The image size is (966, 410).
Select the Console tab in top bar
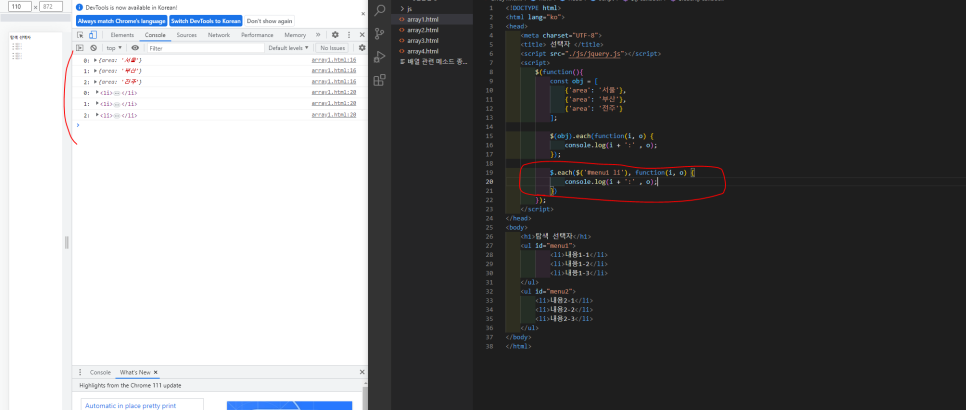pos(155,35)
